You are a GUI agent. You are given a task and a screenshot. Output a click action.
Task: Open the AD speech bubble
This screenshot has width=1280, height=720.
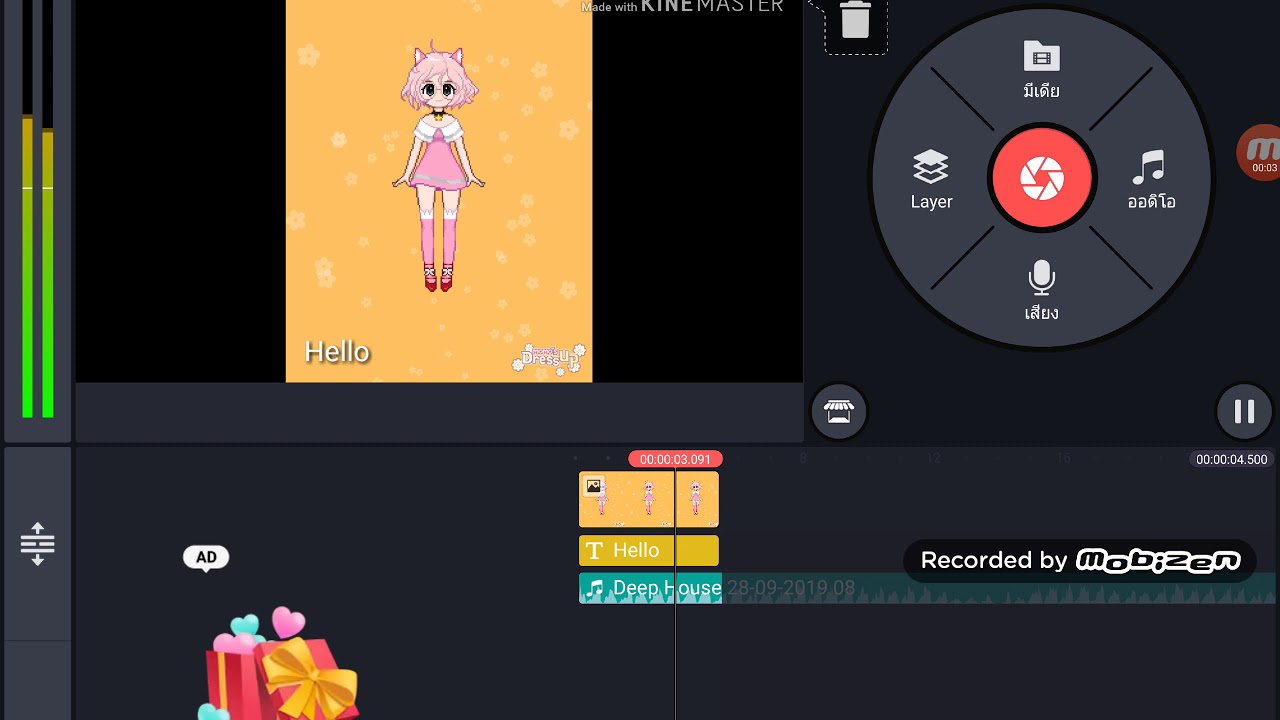206,558
